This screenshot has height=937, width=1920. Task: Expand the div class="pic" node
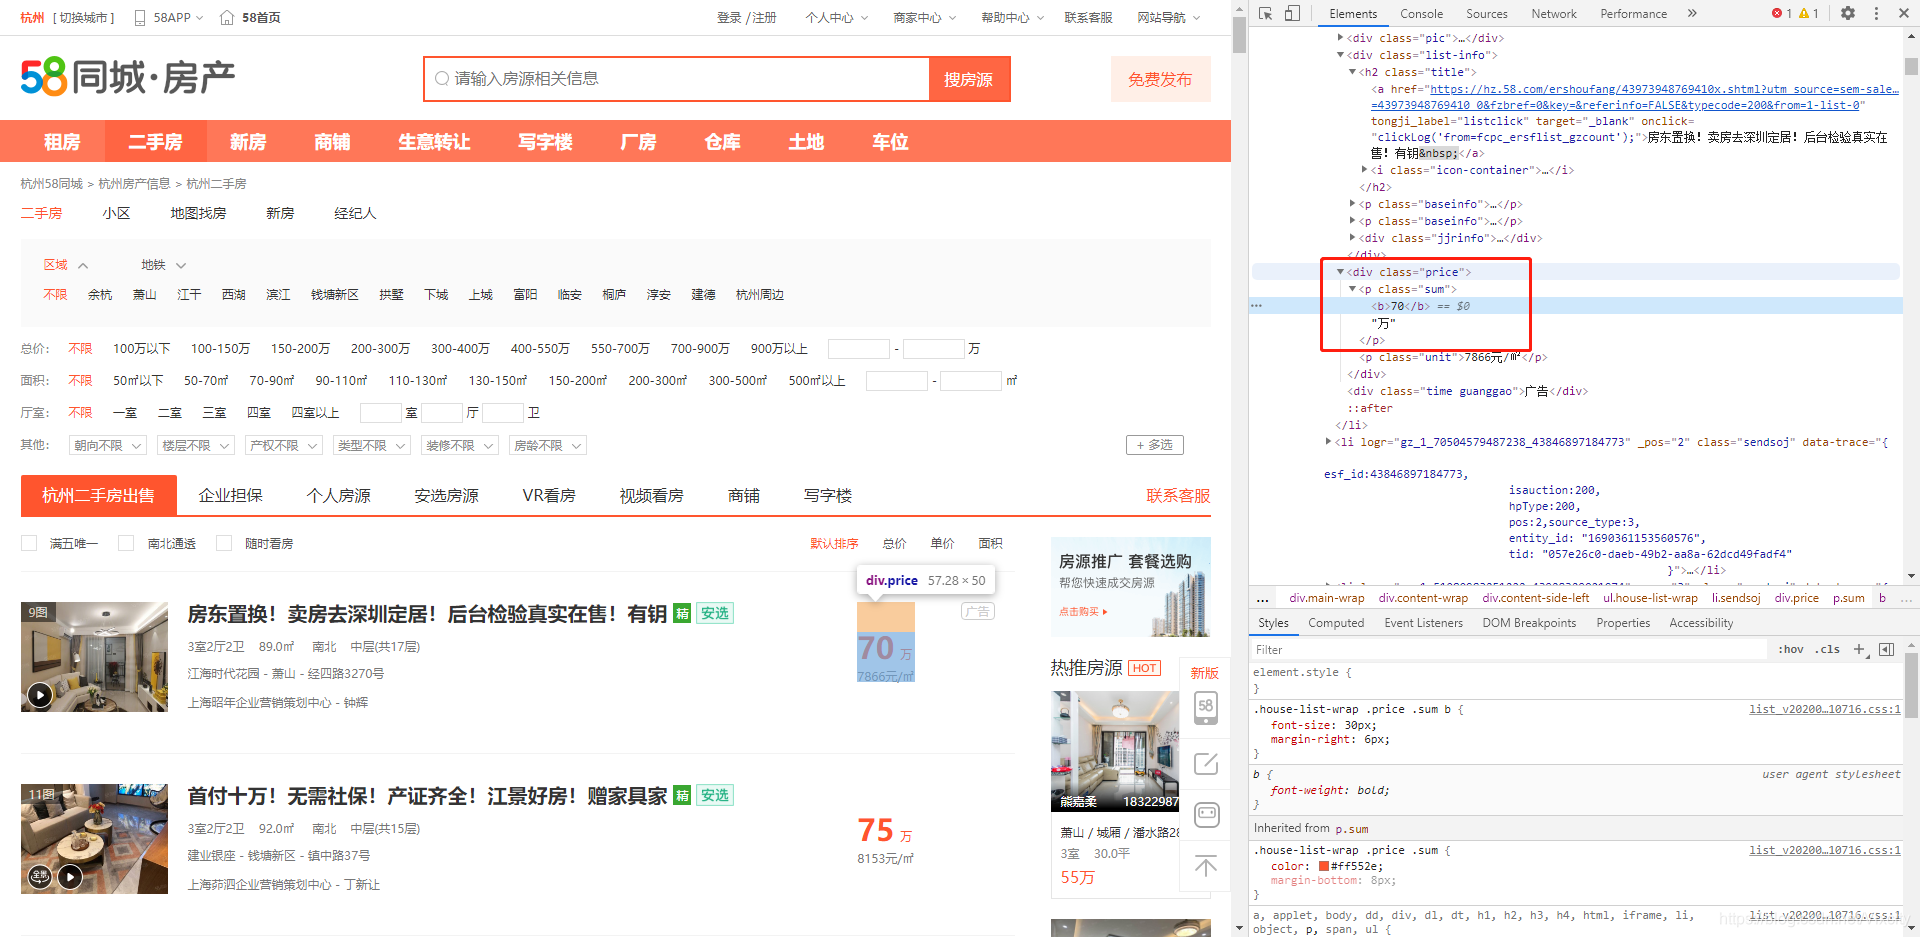[x=1340, y=38]
